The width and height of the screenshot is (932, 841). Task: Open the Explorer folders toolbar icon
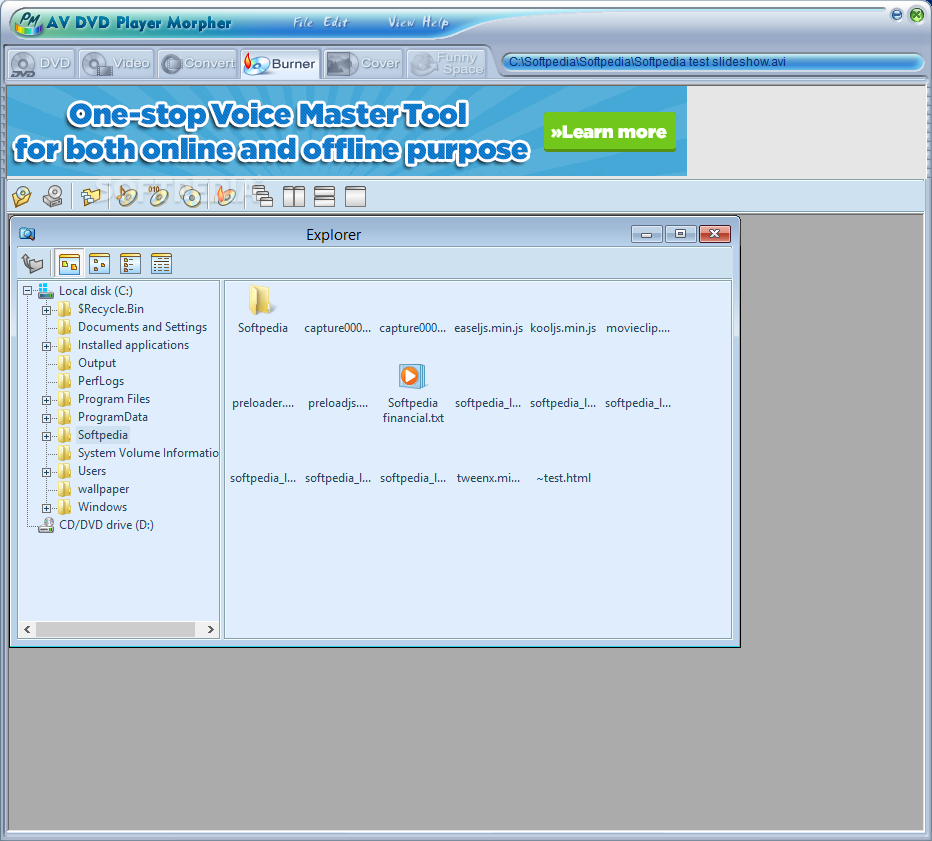point(91,196)
